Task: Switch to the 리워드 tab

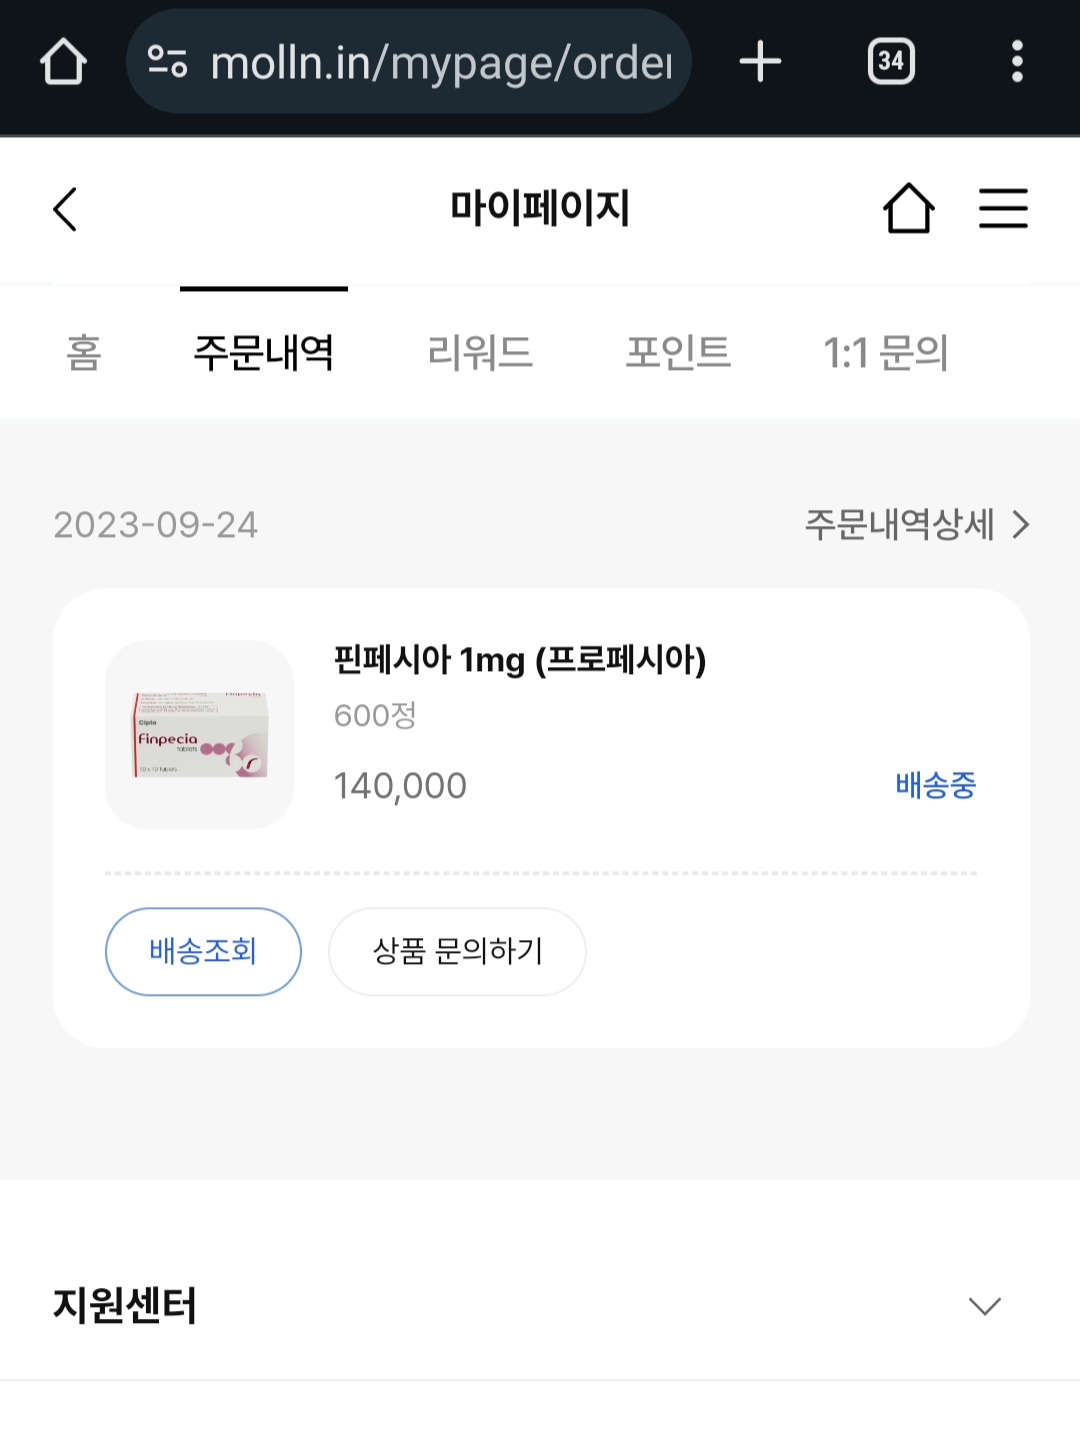Action: 480,353
